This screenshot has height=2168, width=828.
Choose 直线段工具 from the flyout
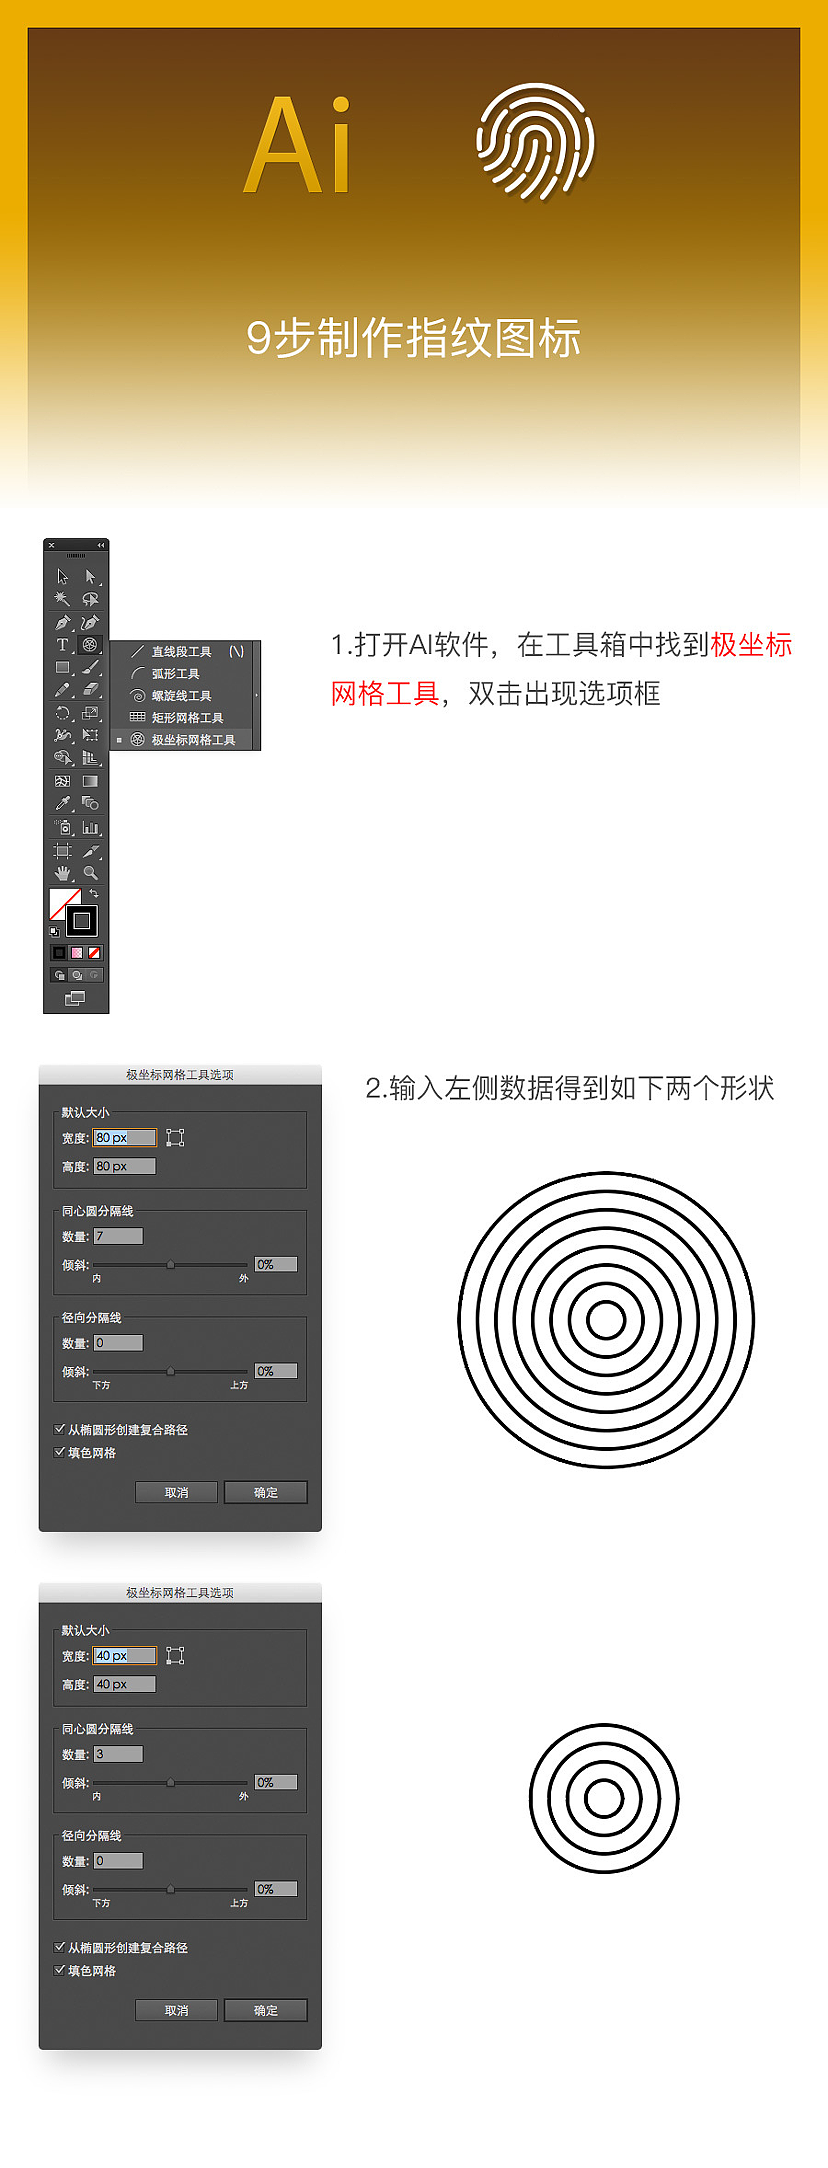[181, 651]
